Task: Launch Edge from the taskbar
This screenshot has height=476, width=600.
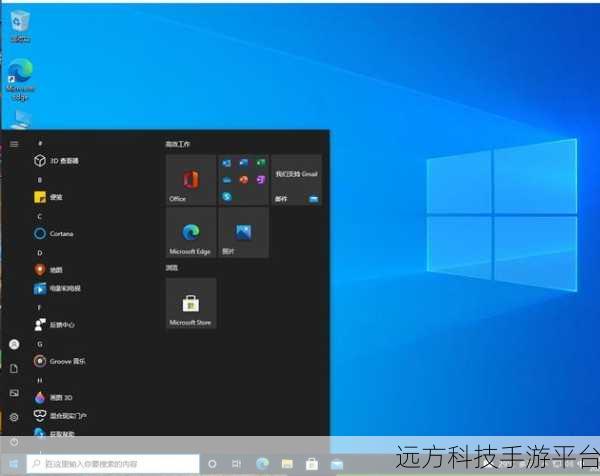Action: click(262, 464)
